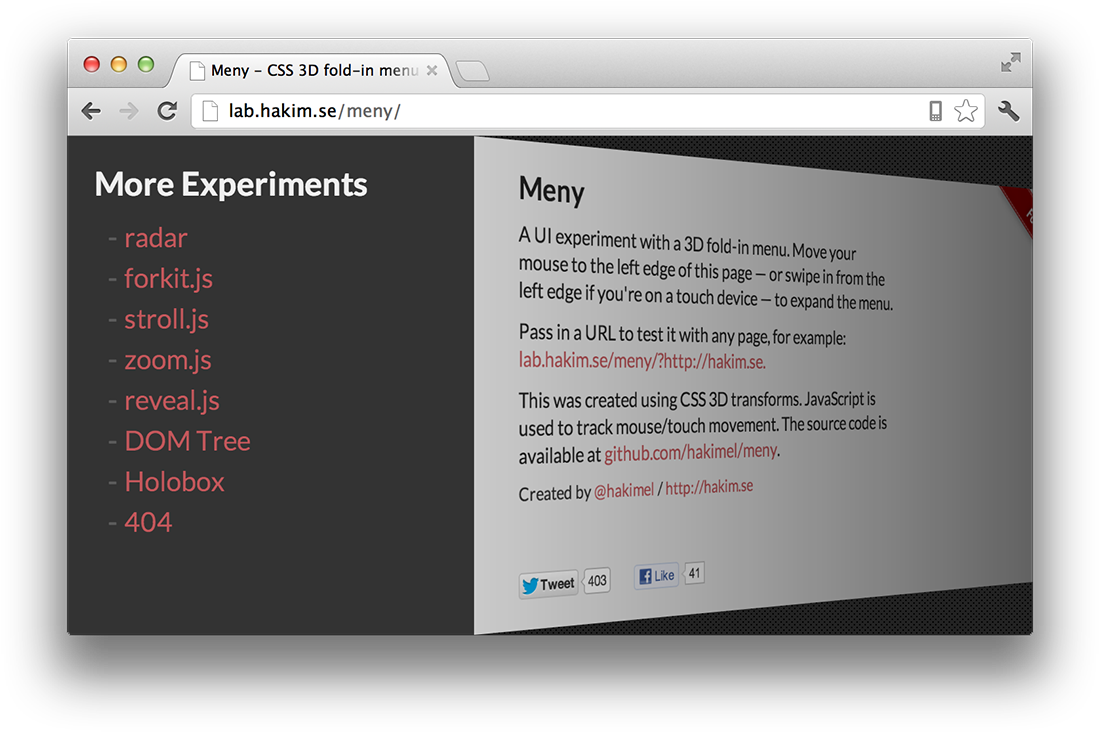The image size is (1099, 732).
Task: Click the page icon in the address bar
Action: coord(207,110)
